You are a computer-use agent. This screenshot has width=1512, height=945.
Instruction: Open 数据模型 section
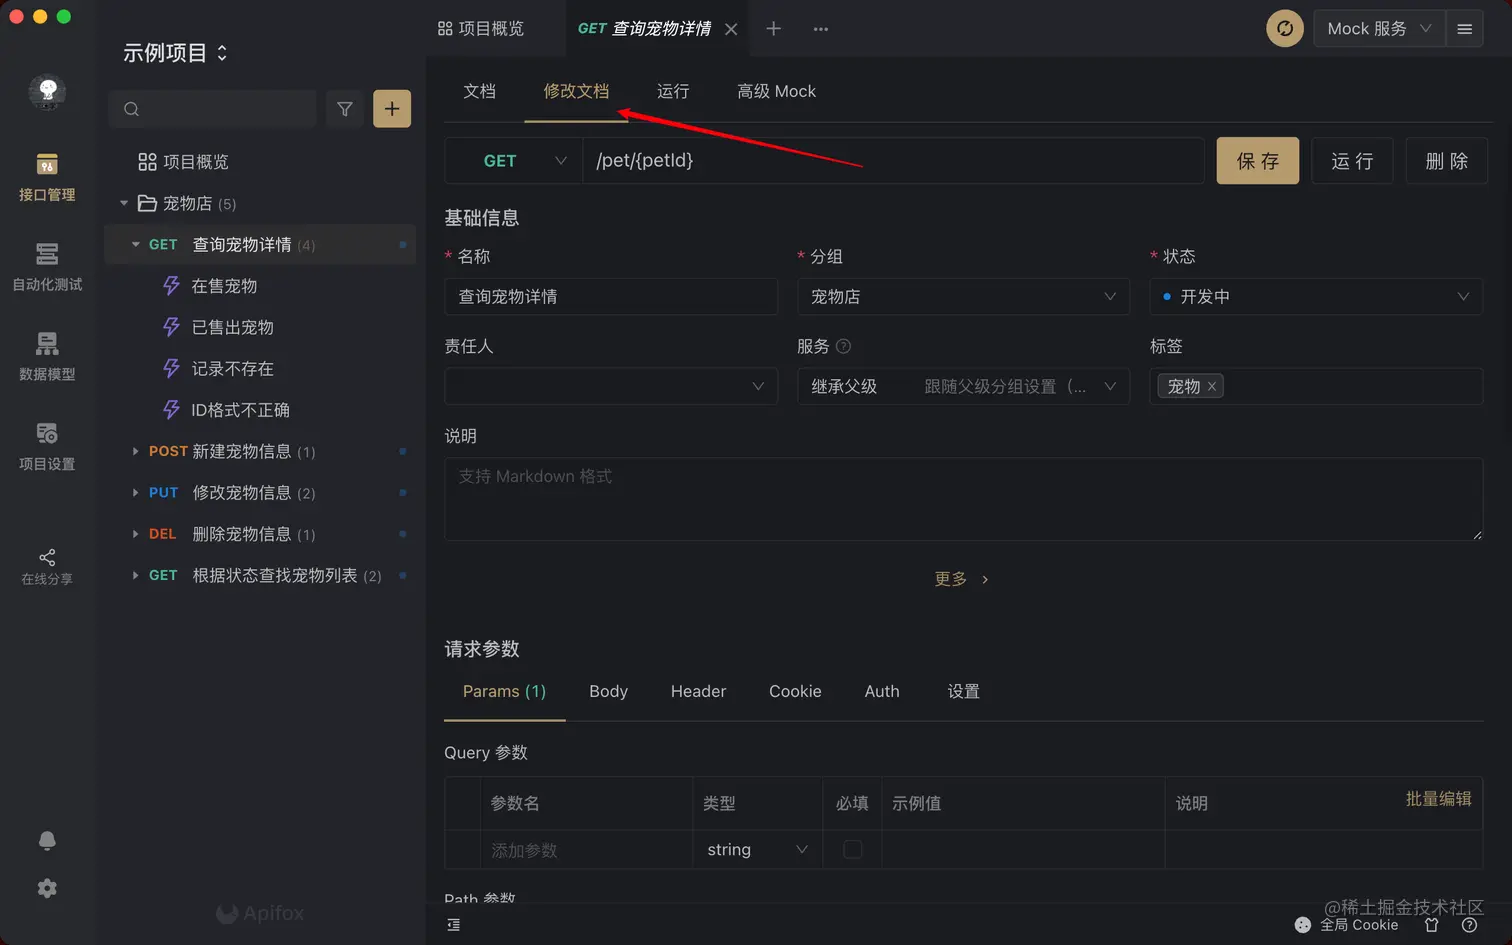tap(47, 357)
